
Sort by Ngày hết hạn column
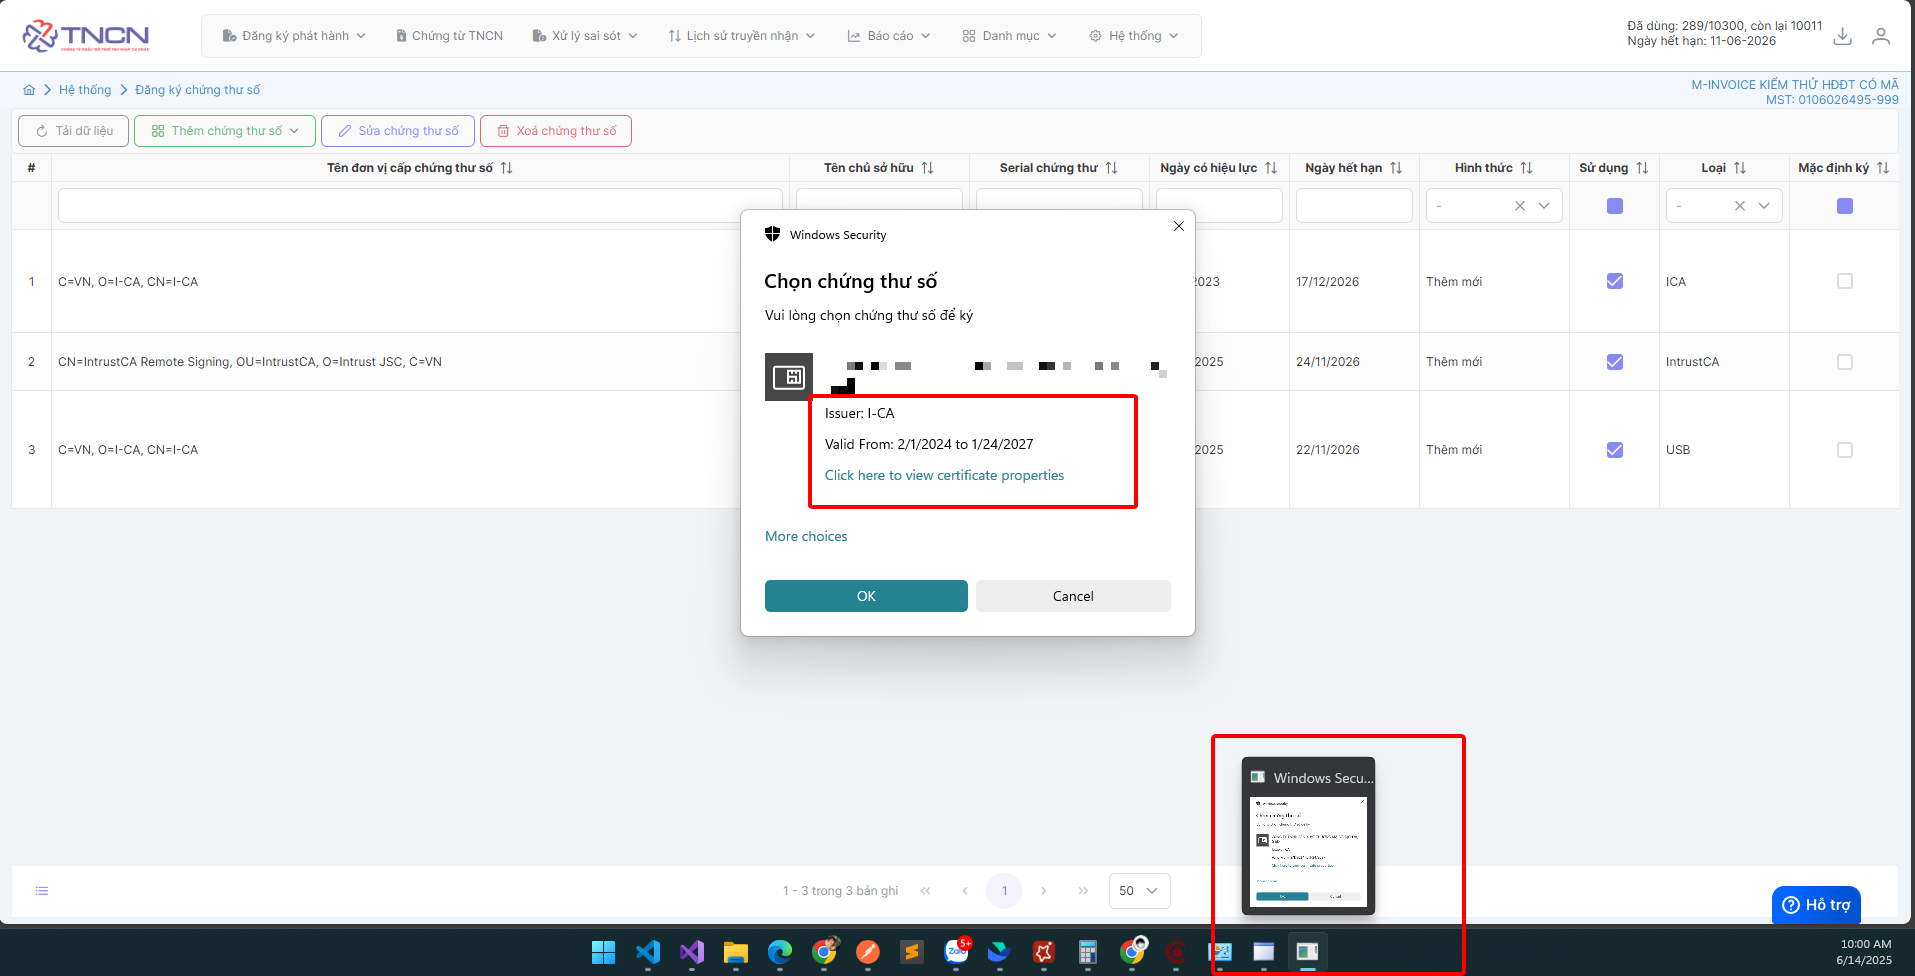pos(1396,168)
